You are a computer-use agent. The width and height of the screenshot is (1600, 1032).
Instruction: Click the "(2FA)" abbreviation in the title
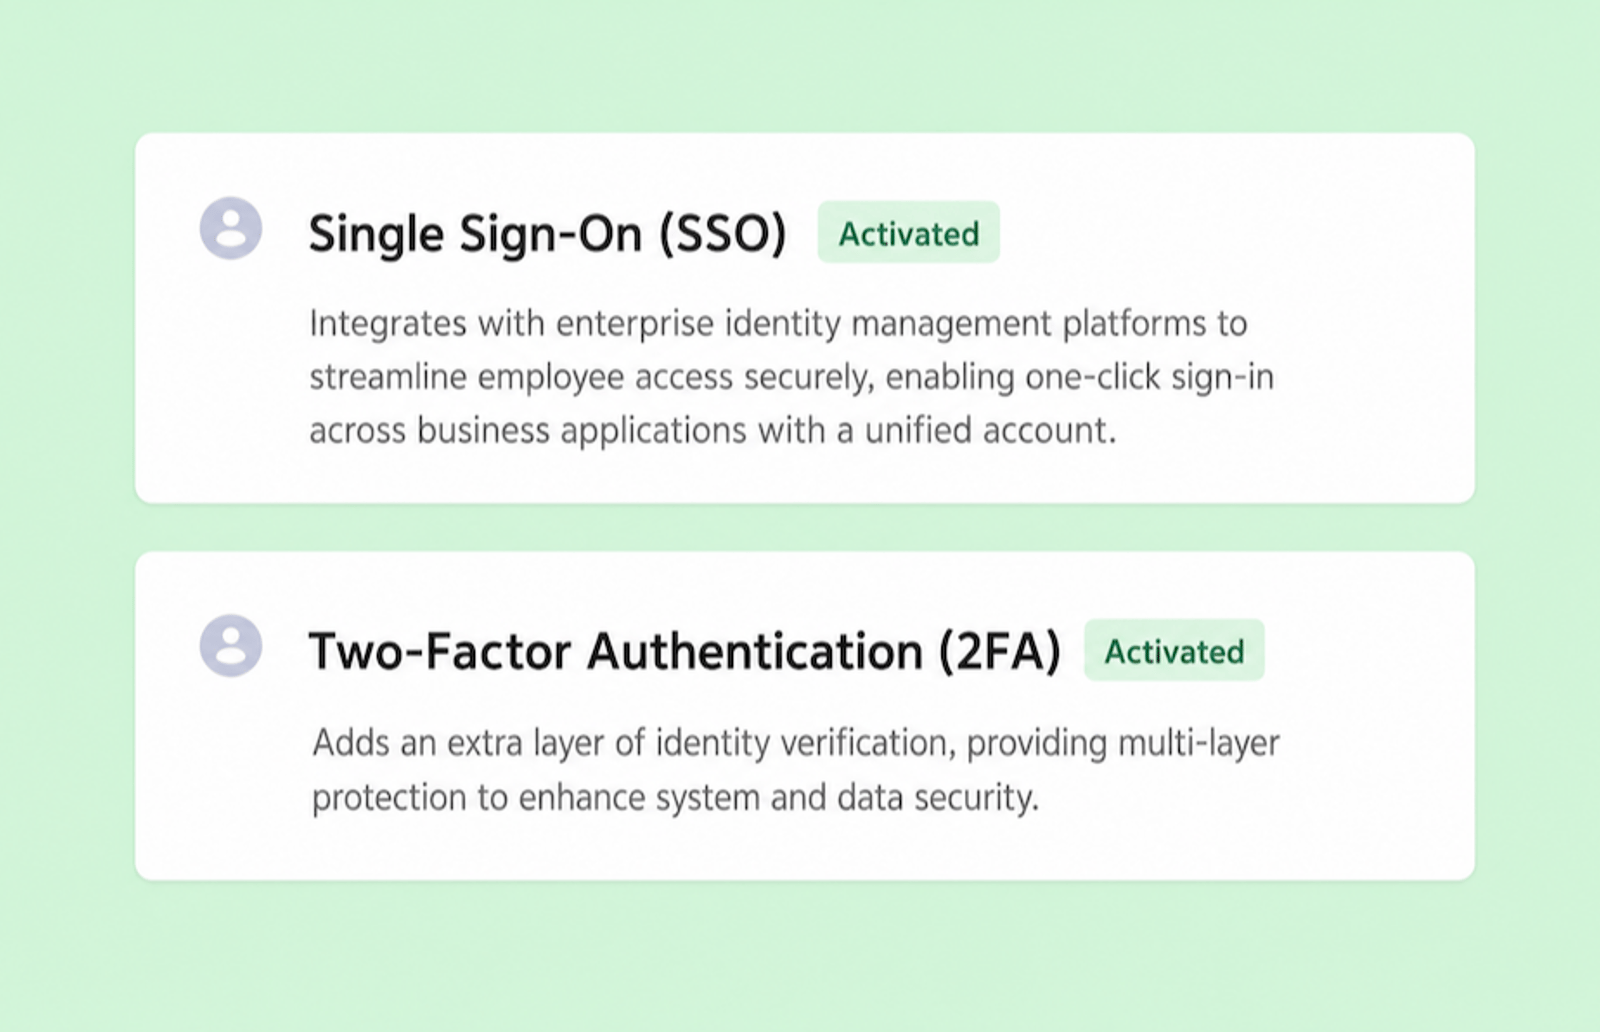click(999, 651)
